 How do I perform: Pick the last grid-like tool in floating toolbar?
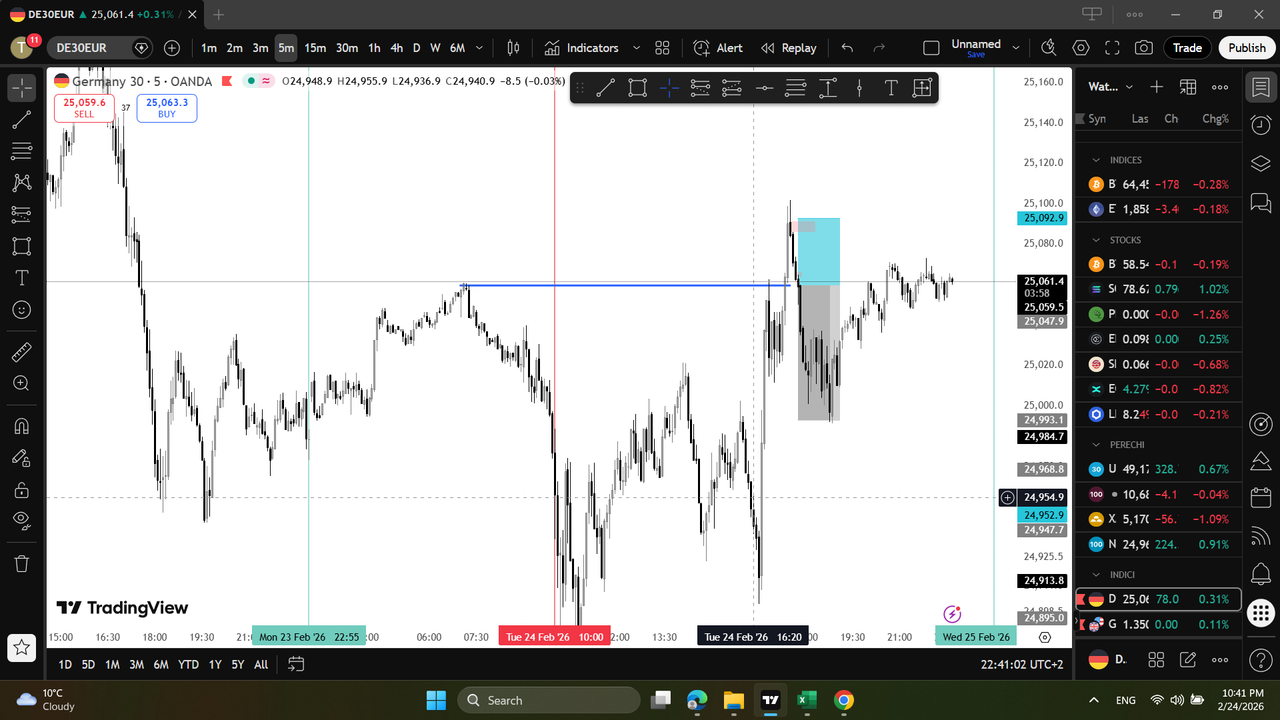tap(922, 88)
